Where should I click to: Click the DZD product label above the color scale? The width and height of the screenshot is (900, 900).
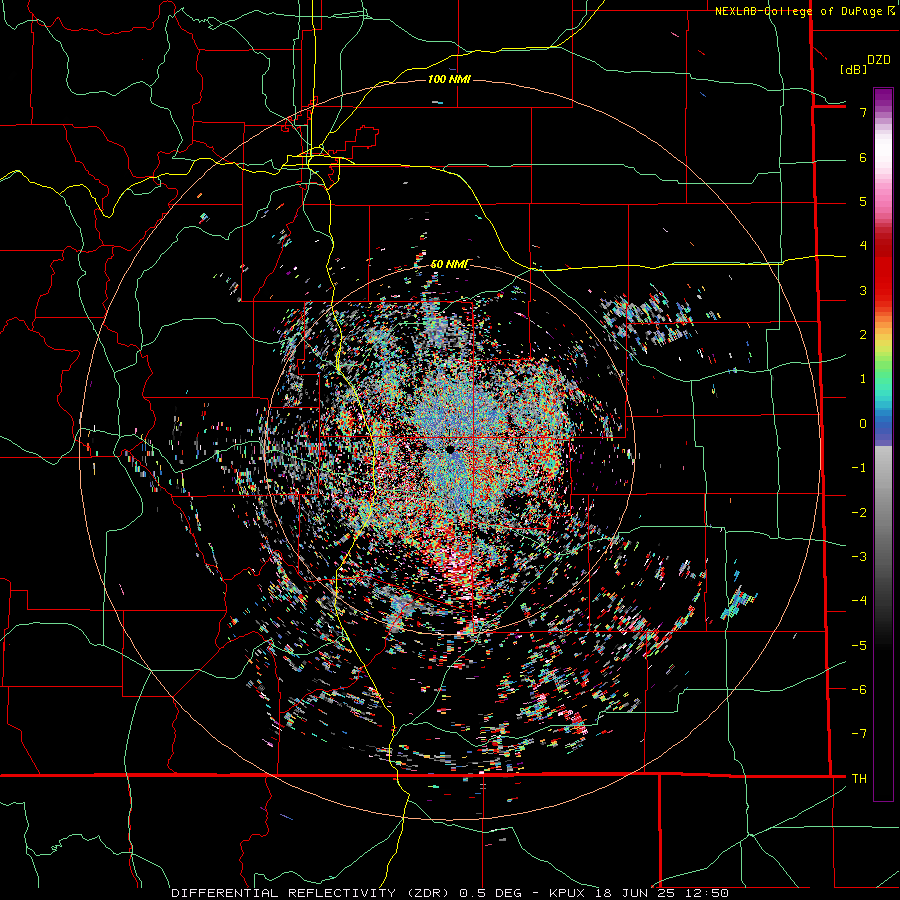click(x=879, y=60)
